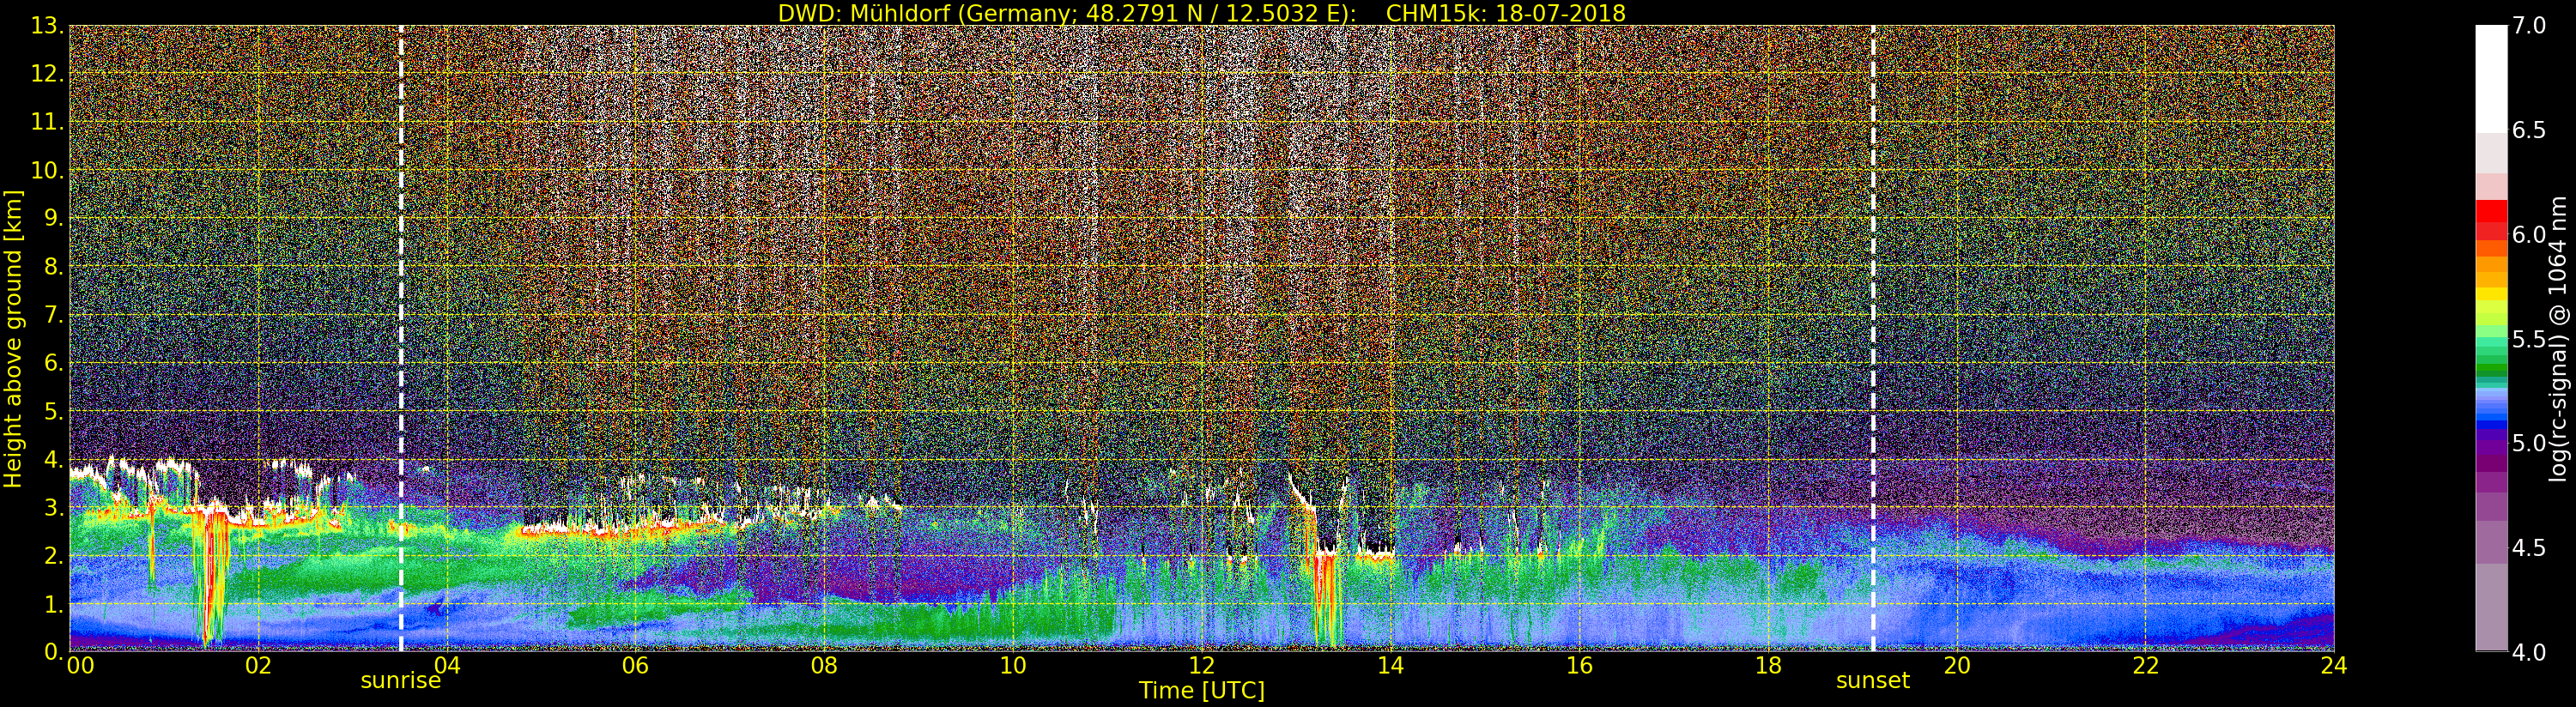The image size is (2576, 707).
Task: Click the '5.0' colorbar tick value
Action: pos(2529,443)
